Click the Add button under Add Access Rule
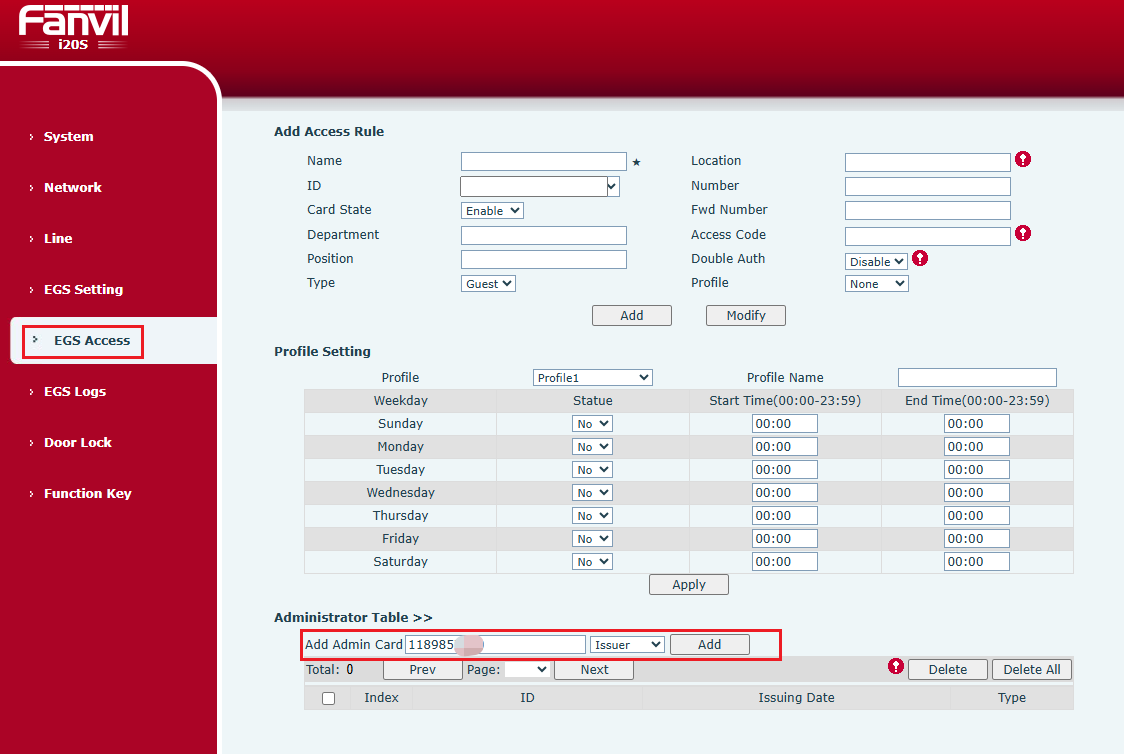The height and width of the screenshot is (754, 1124). click(x=632, y=315)
